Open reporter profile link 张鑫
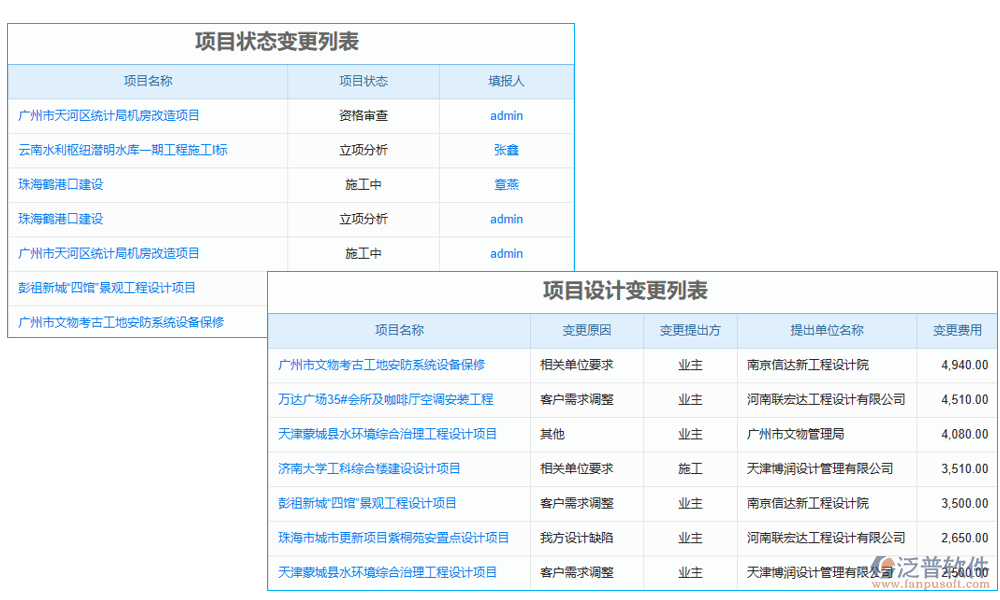 (x=506, y=150)
